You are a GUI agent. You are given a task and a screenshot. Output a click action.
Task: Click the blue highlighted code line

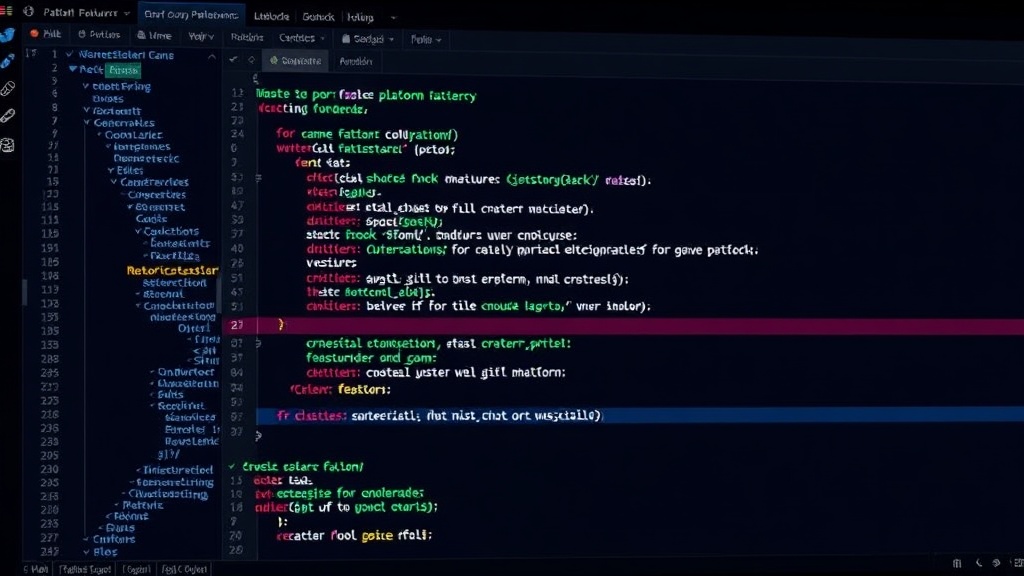640,415
